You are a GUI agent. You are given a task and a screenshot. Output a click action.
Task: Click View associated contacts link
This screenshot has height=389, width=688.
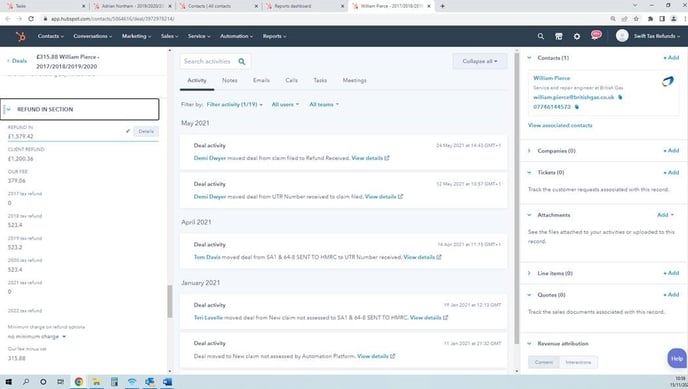click(x=560, y=125)
